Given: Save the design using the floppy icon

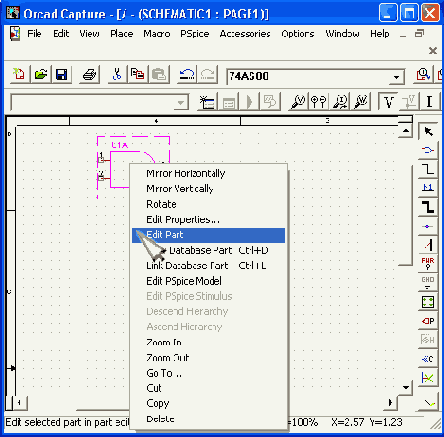Looking at the screenshot, I should point(62,74).
